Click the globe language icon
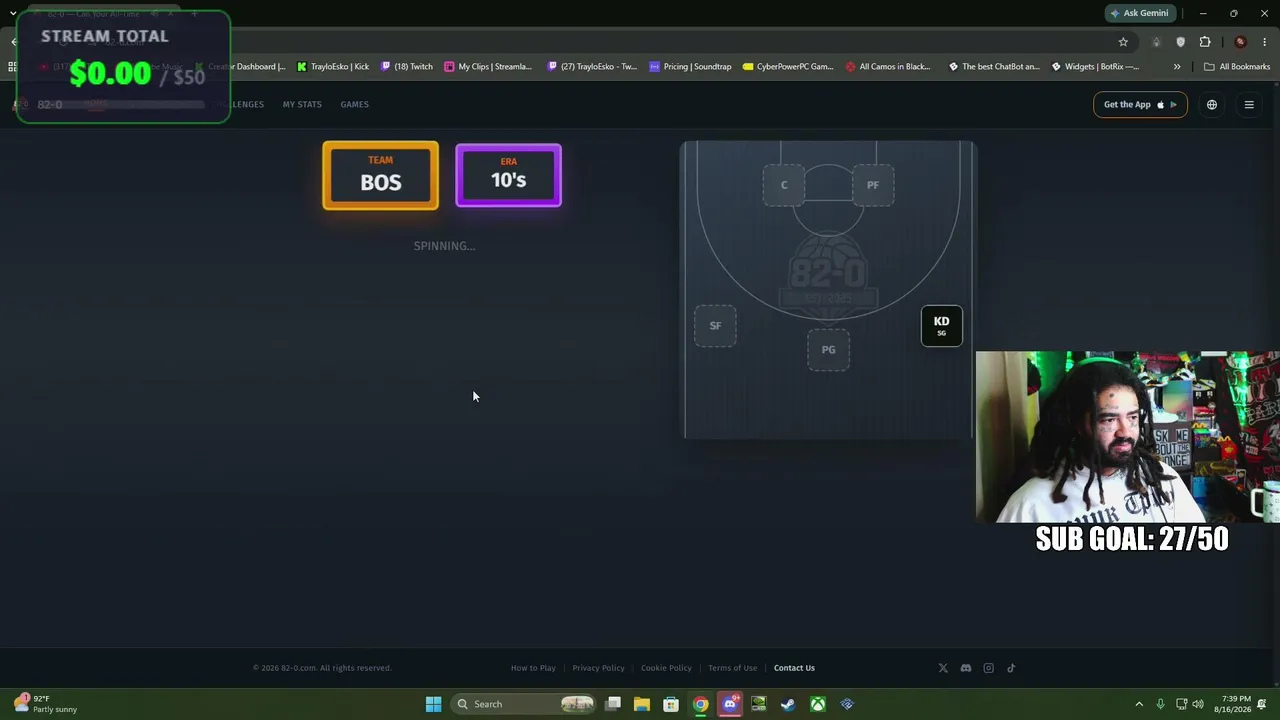The image size is (1280, 720). tap(1212, 105)
